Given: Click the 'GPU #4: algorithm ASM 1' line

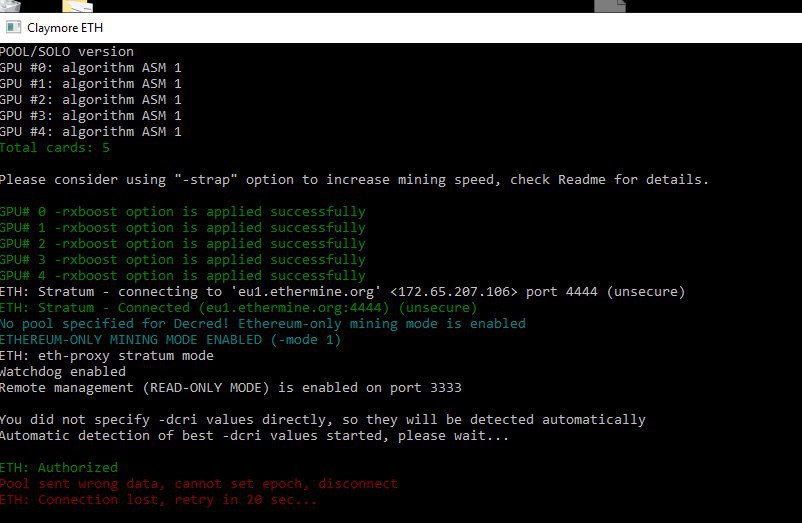Looking at the screenshot, I should click(x=91, y=131).
